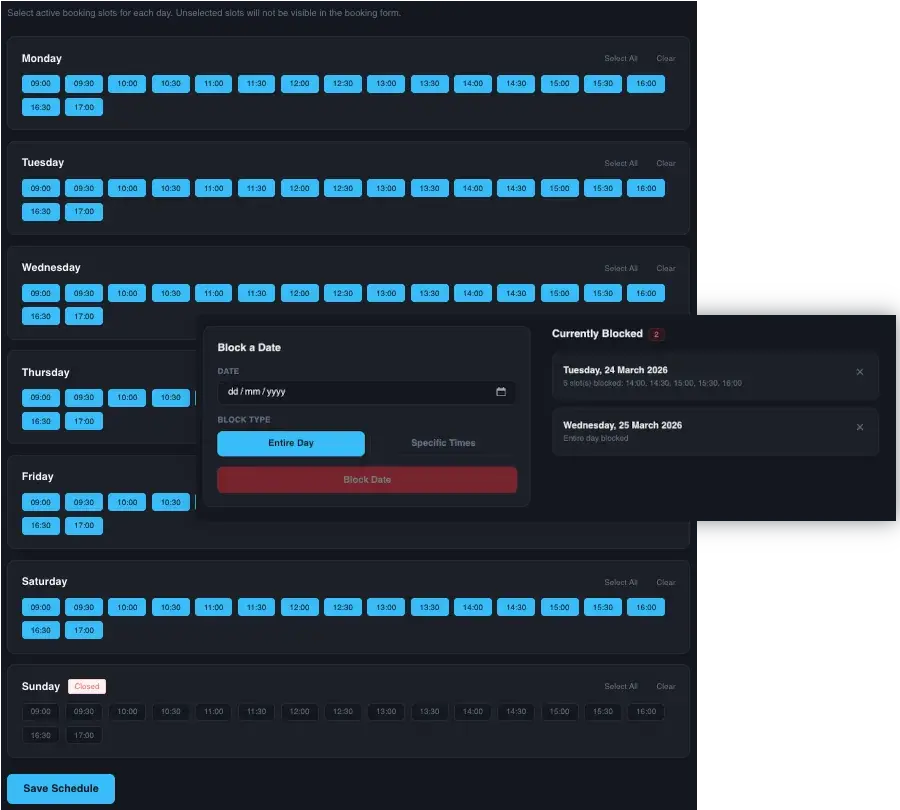Click 'Entire day blocked' description text
This screenshot has height=810, width=900.
coord(595,439)
